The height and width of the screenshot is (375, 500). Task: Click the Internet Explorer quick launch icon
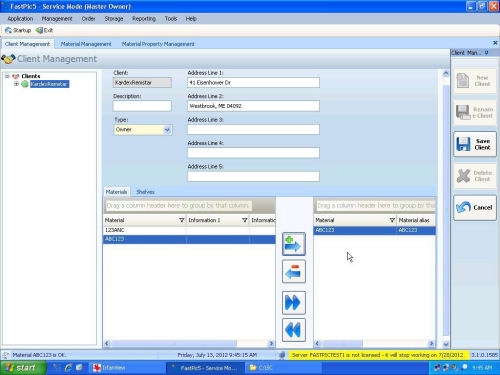click(x=69, y=368)
